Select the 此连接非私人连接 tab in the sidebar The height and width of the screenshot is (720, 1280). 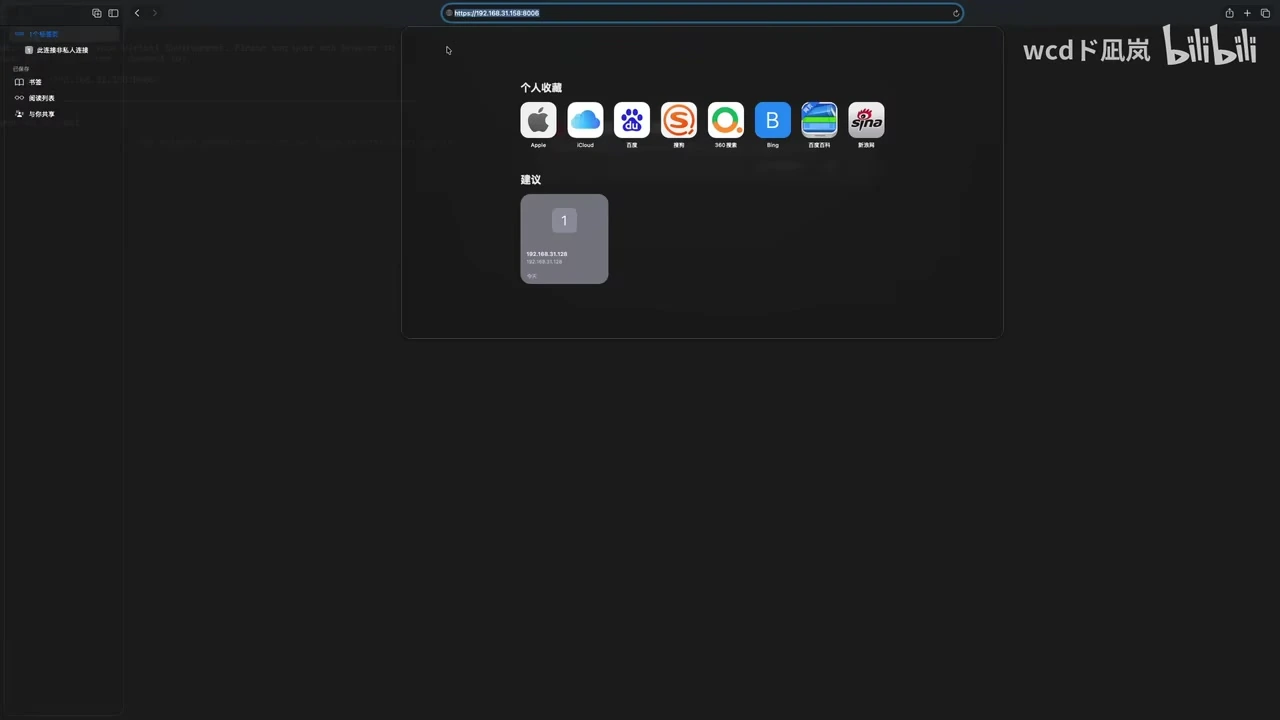click(x=62, y=50)
